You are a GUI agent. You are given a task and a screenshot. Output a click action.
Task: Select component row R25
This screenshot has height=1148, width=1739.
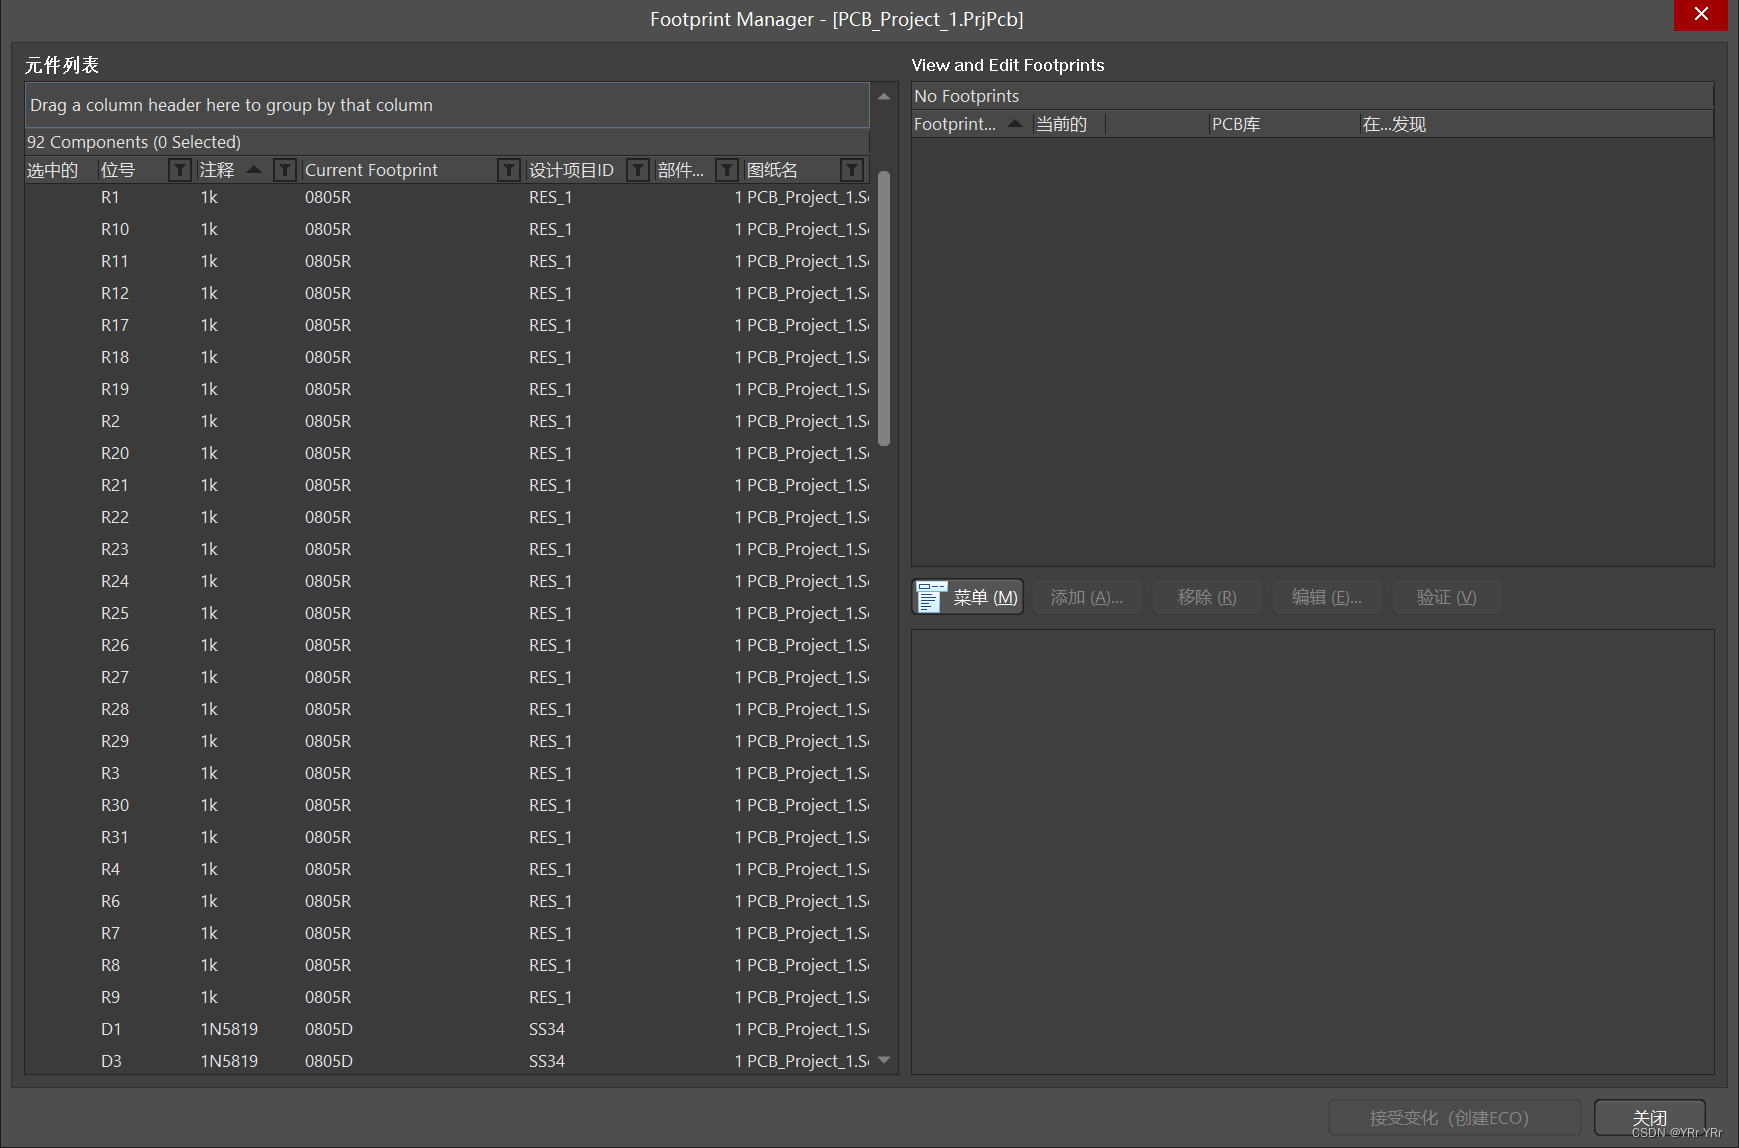click(447, 613)
